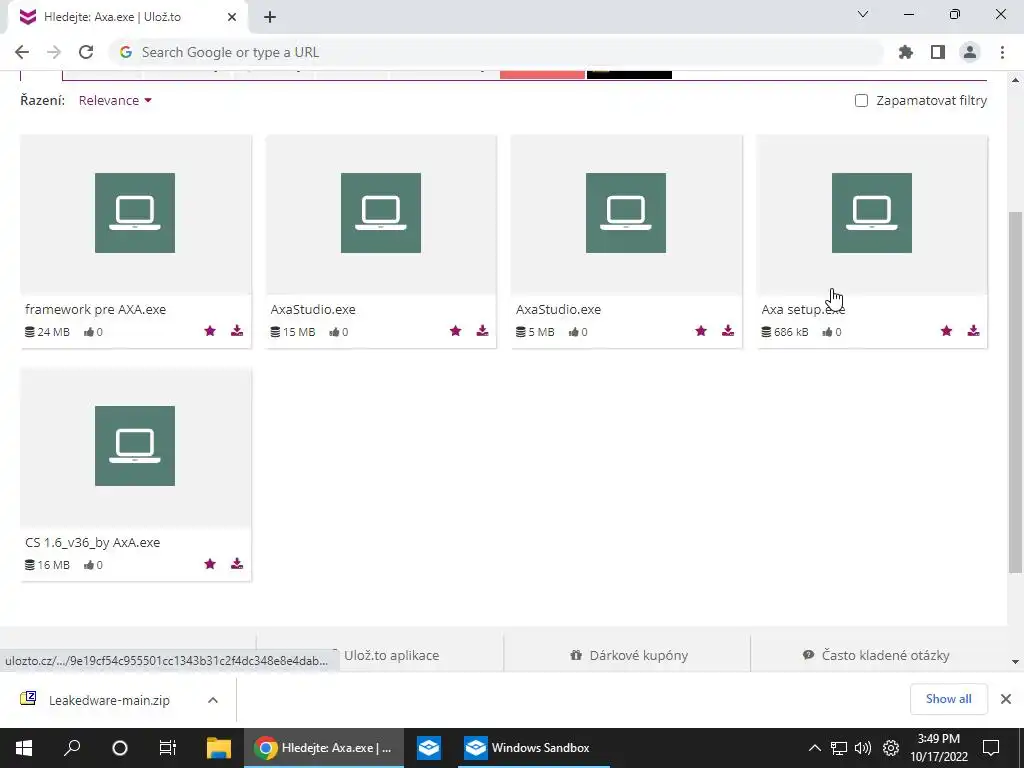
Task: Star the 5 MB AxaStudio.exe file
Action: 701,331
